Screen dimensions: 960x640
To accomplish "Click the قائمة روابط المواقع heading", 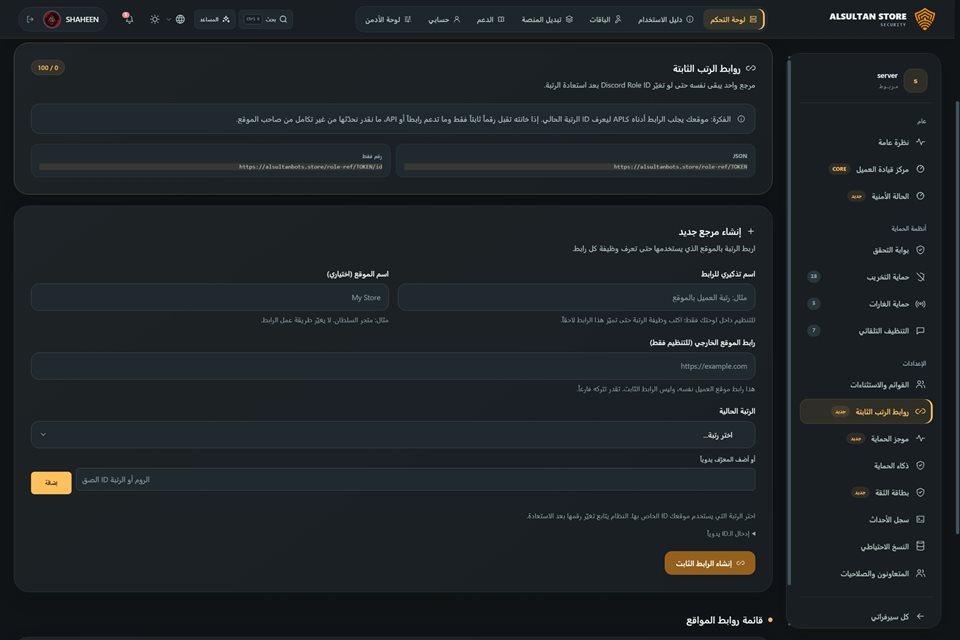I will click(x=724, y=620).
